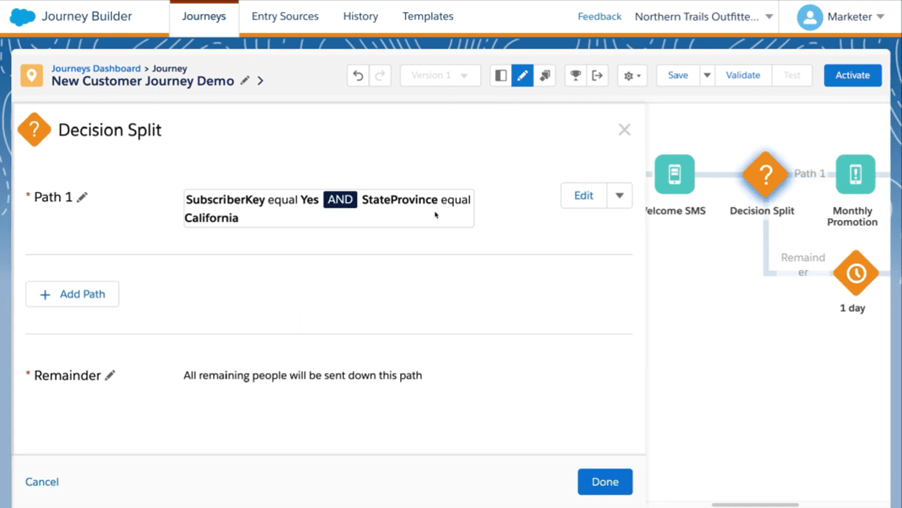Open the settings gear dropdown
Screen dimensions: 902x508
coord(632,75)
